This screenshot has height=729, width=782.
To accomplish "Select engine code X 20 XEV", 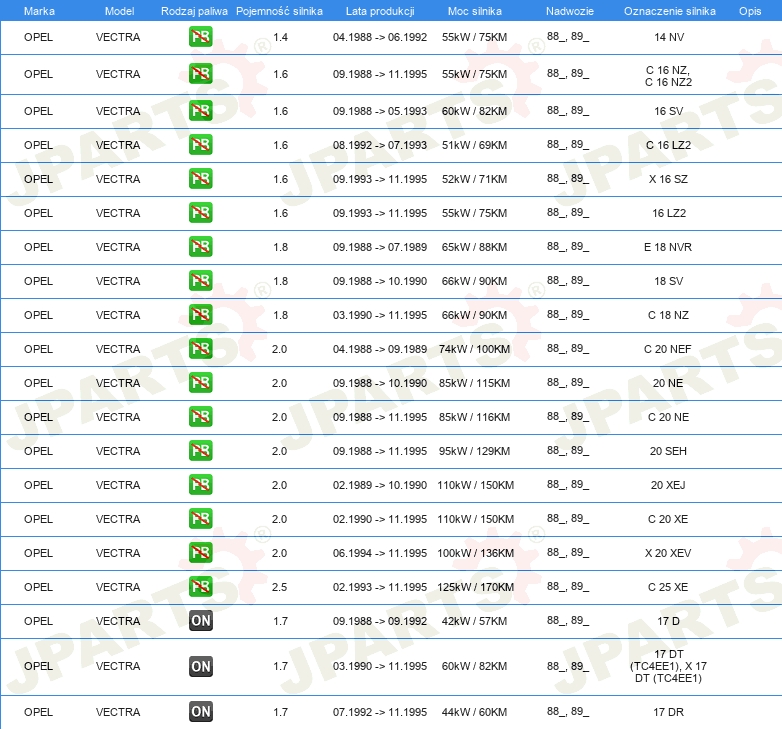I will click(x=668, y=553).
